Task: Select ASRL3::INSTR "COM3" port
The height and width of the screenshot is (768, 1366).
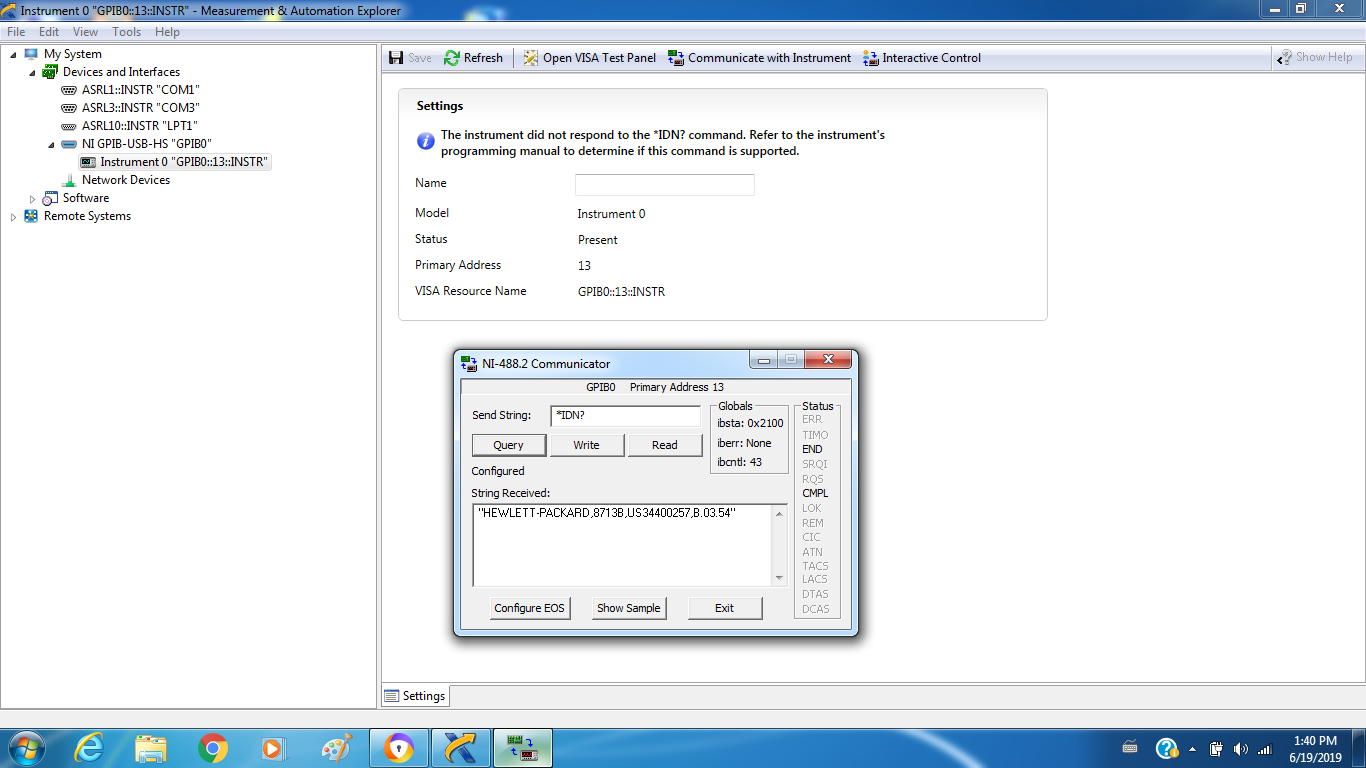Action: pyautogui.click(x=141, y=108)
